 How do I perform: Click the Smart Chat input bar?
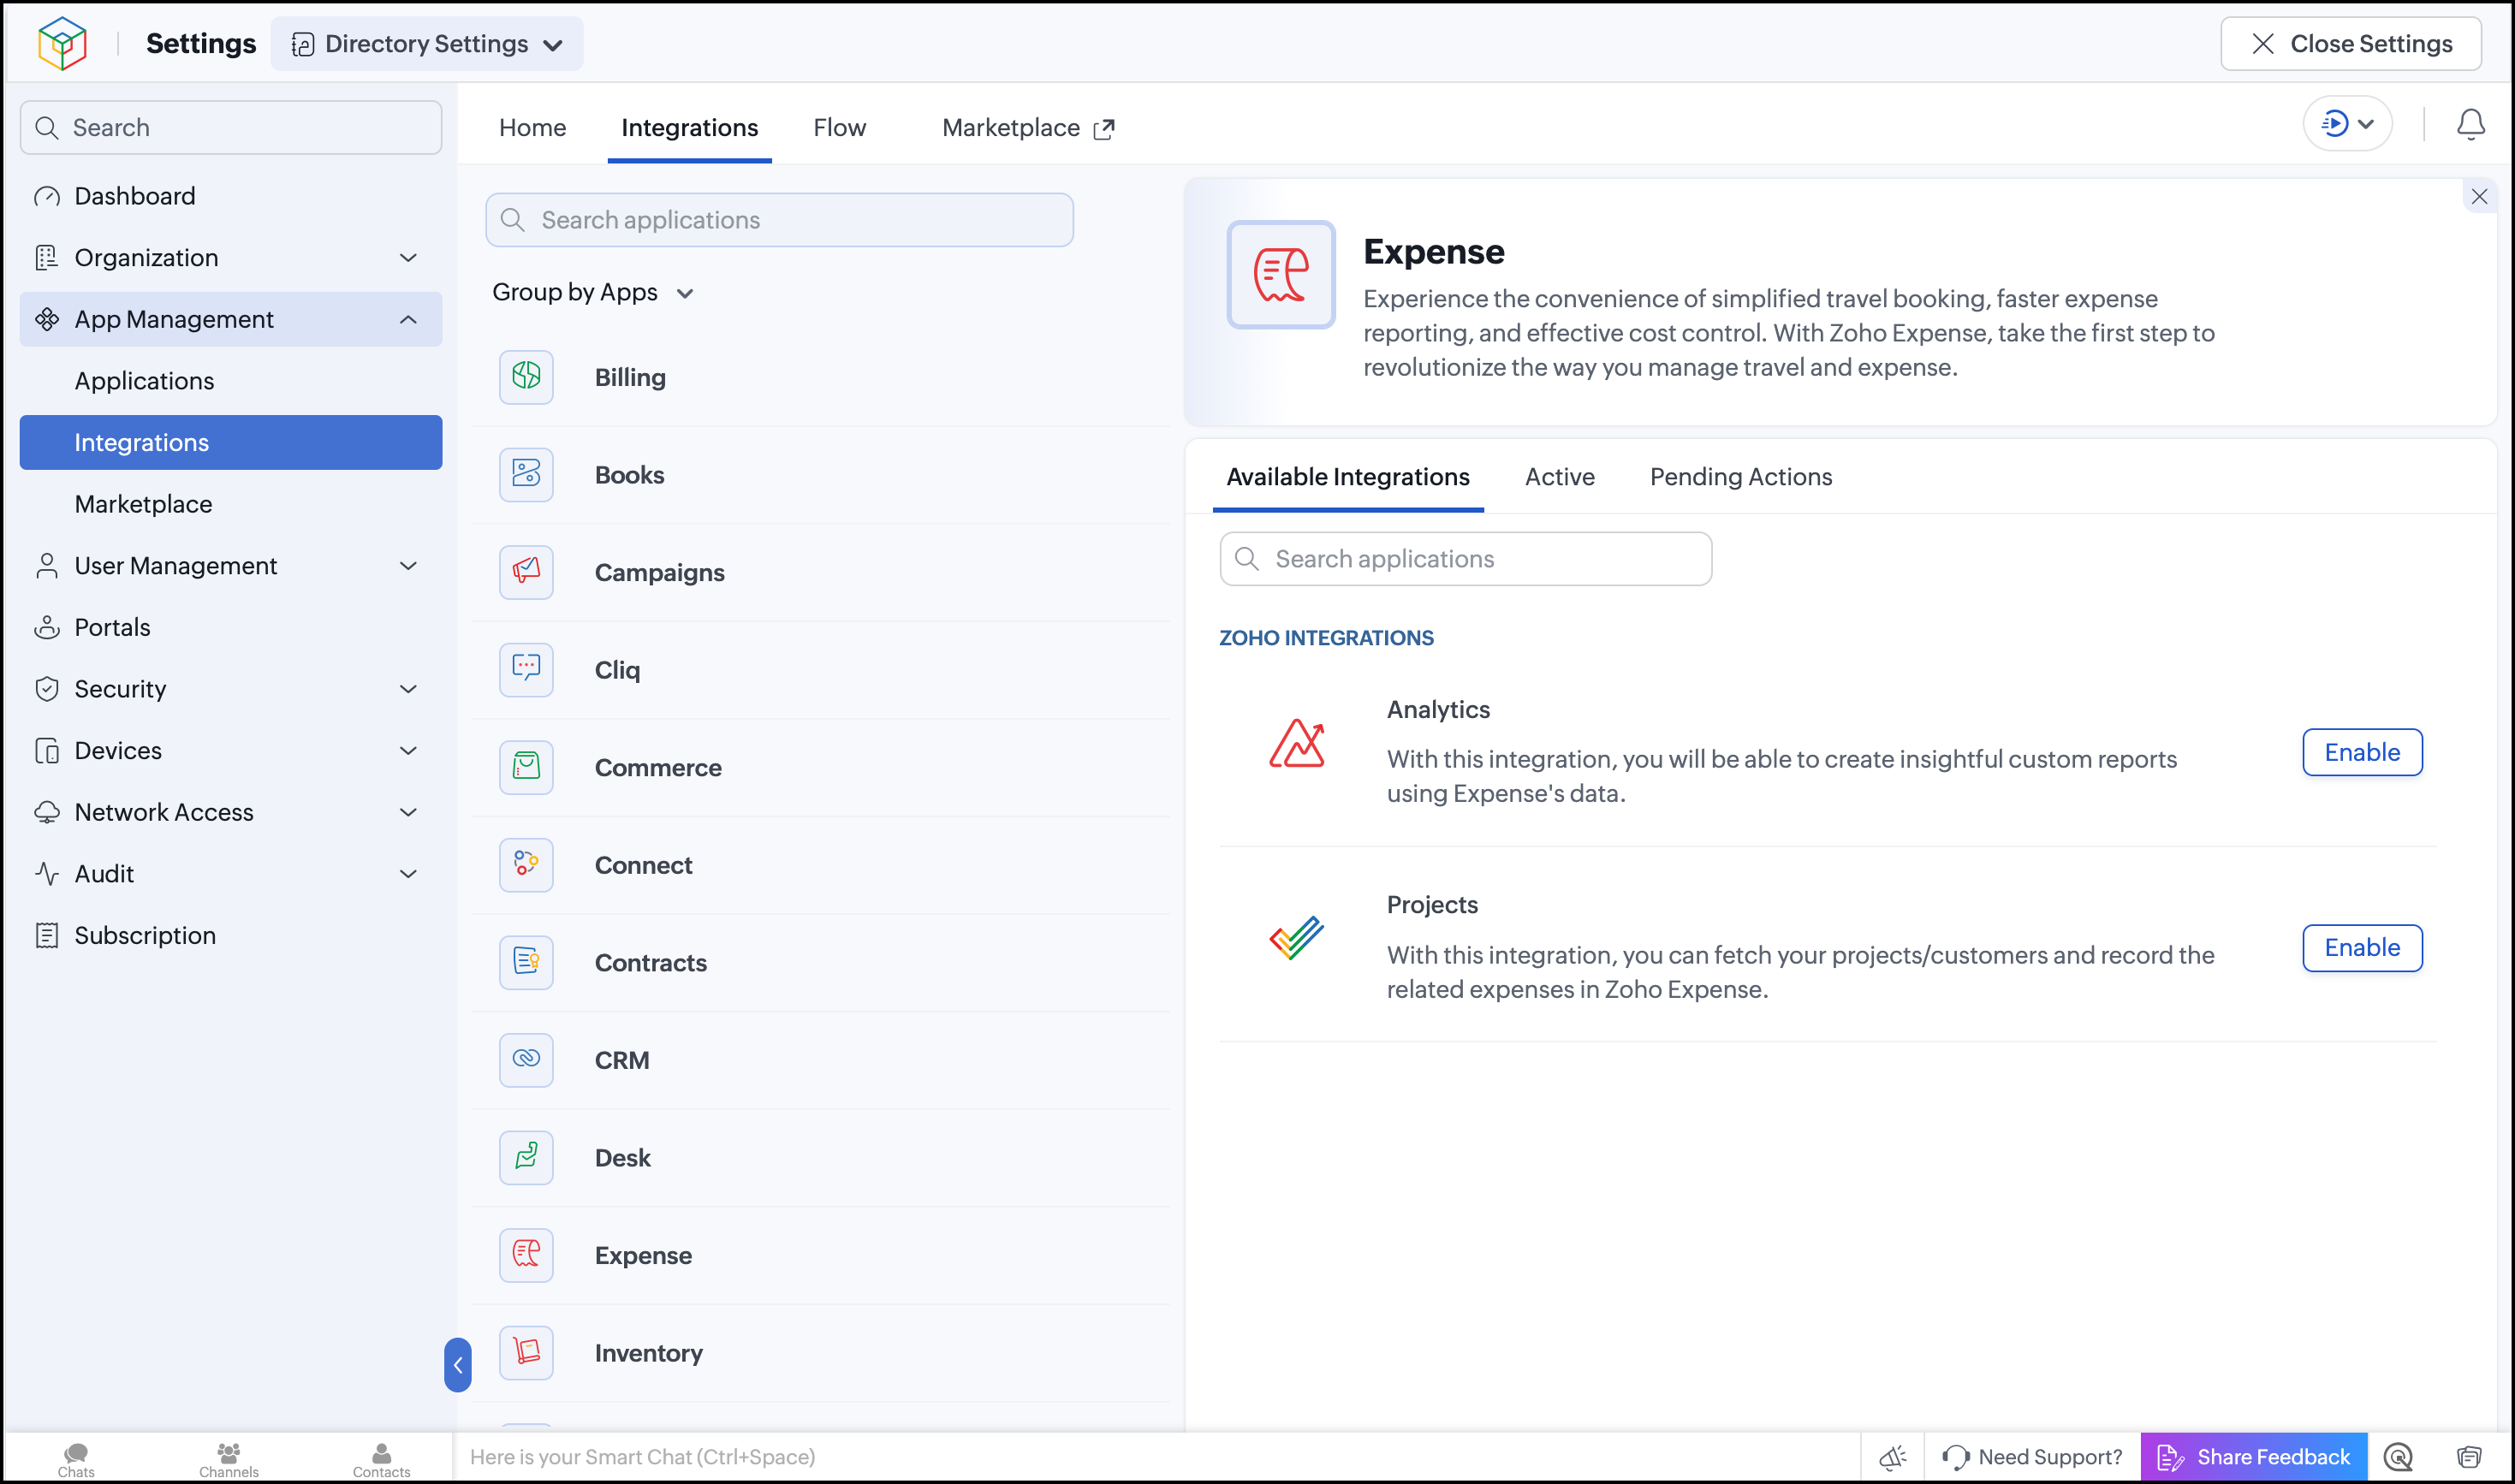1157,1457
